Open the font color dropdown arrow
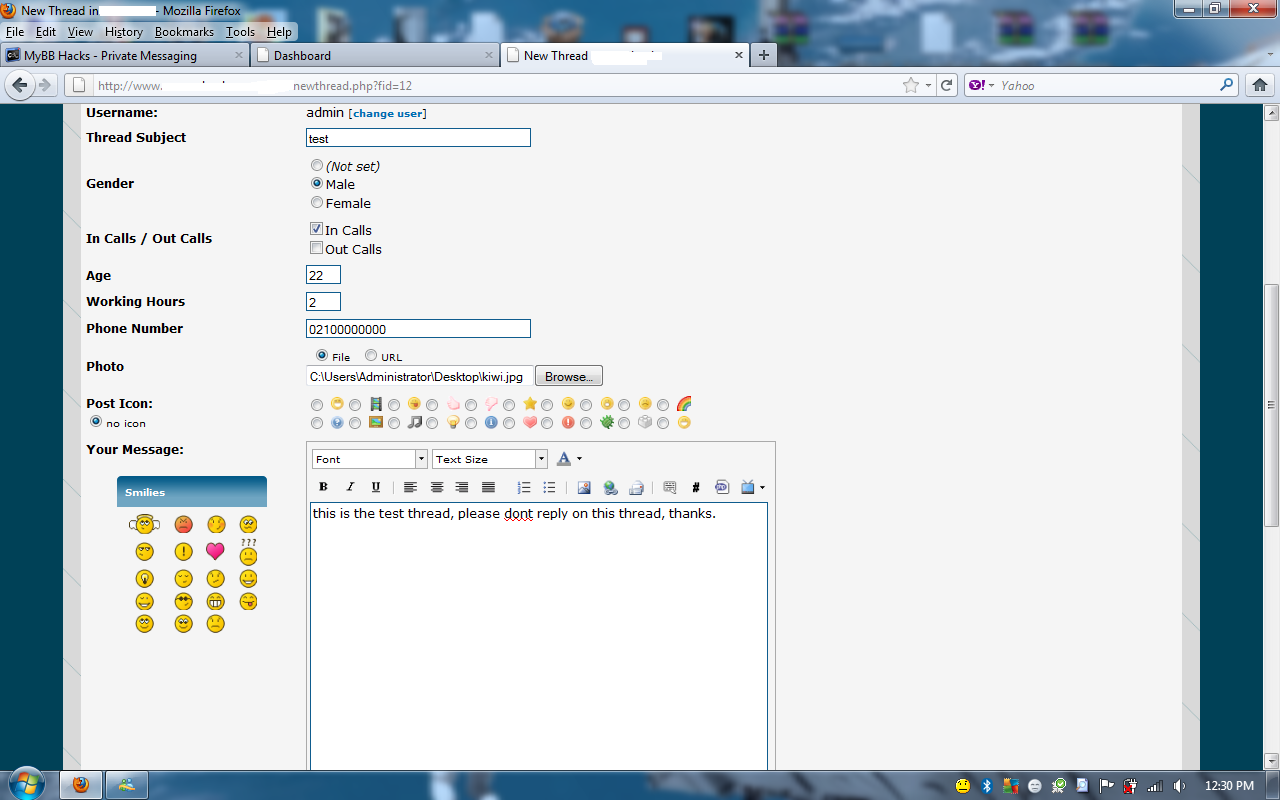The width and height of the screenshot is (1280, 800). pos(579,460)
